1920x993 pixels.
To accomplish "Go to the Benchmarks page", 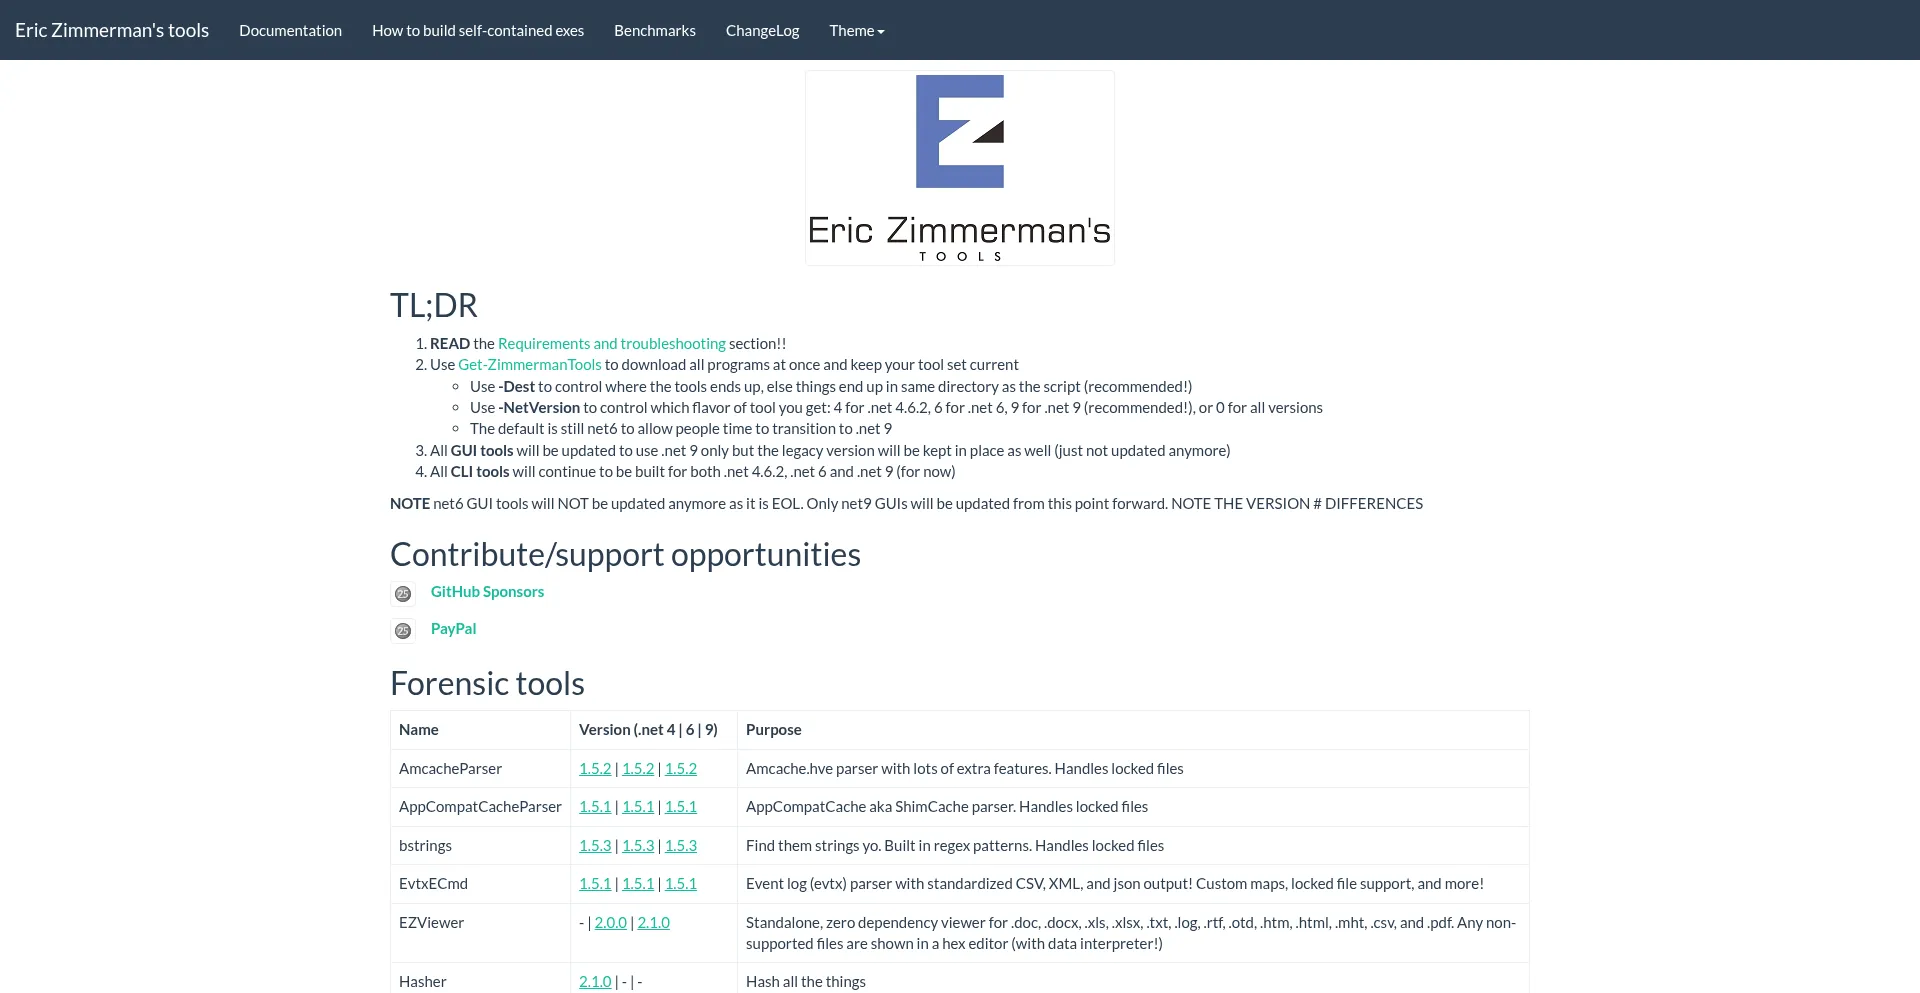I will [x=654, y=31].
